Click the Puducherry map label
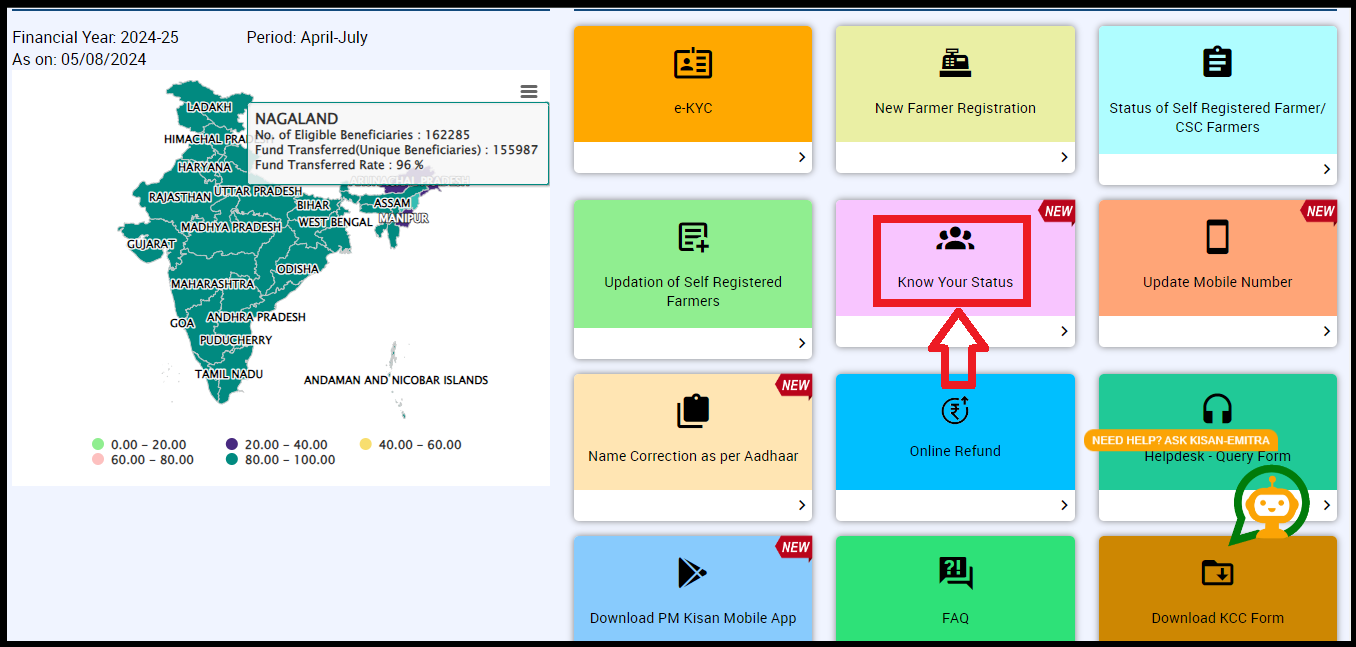This screenshot has height=647, width=1356. tap(236, 340)
